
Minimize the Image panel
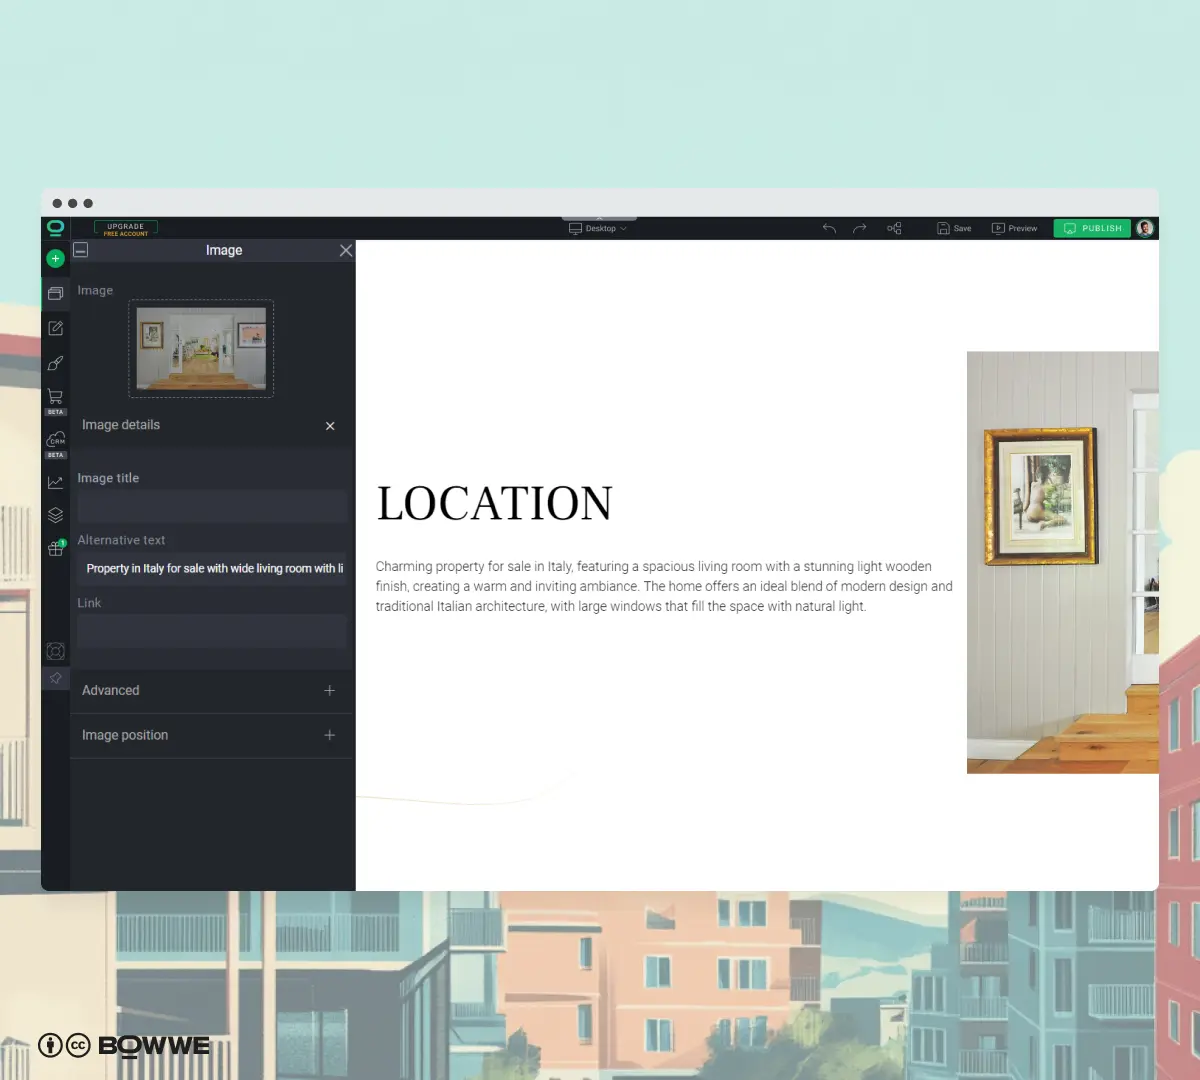pos(81,250)
